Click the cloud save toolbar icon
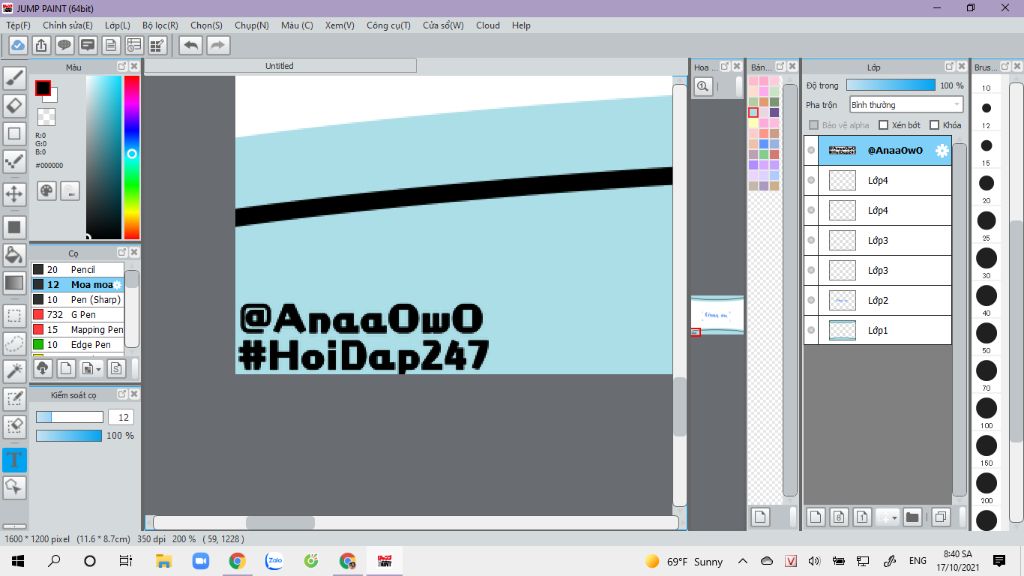This screenshot has height=576, width=1024. coord(18,46)
